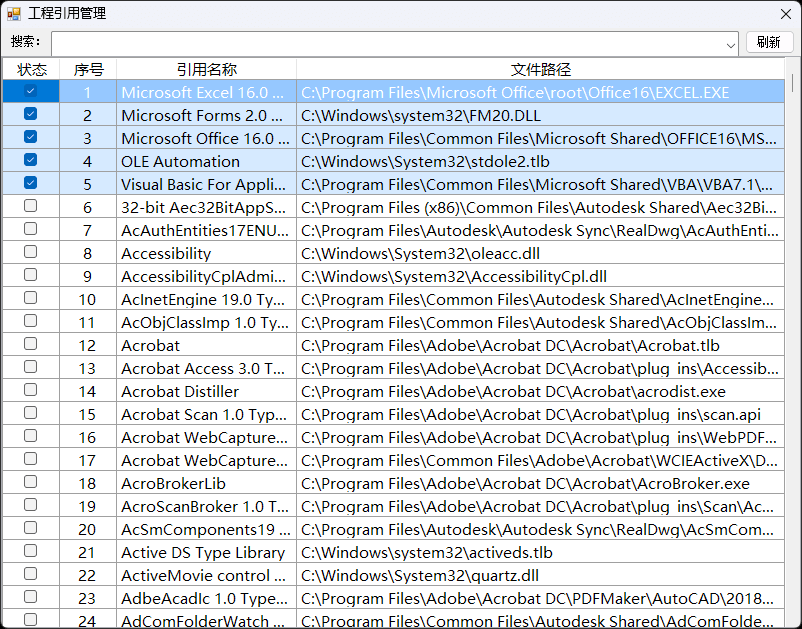This screenshot has height=629, width=802.
Task: Check the AcroBrokerLib reference box
Action: pyautogui.click(x=31, y=482)
